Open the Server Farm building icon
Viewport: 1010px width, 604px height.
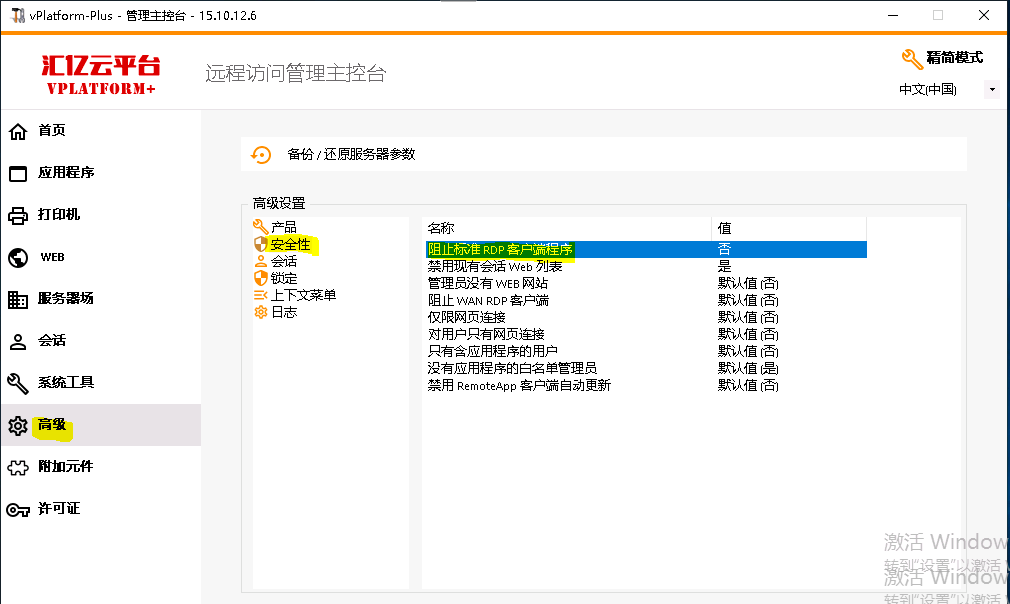click(17, 299)
